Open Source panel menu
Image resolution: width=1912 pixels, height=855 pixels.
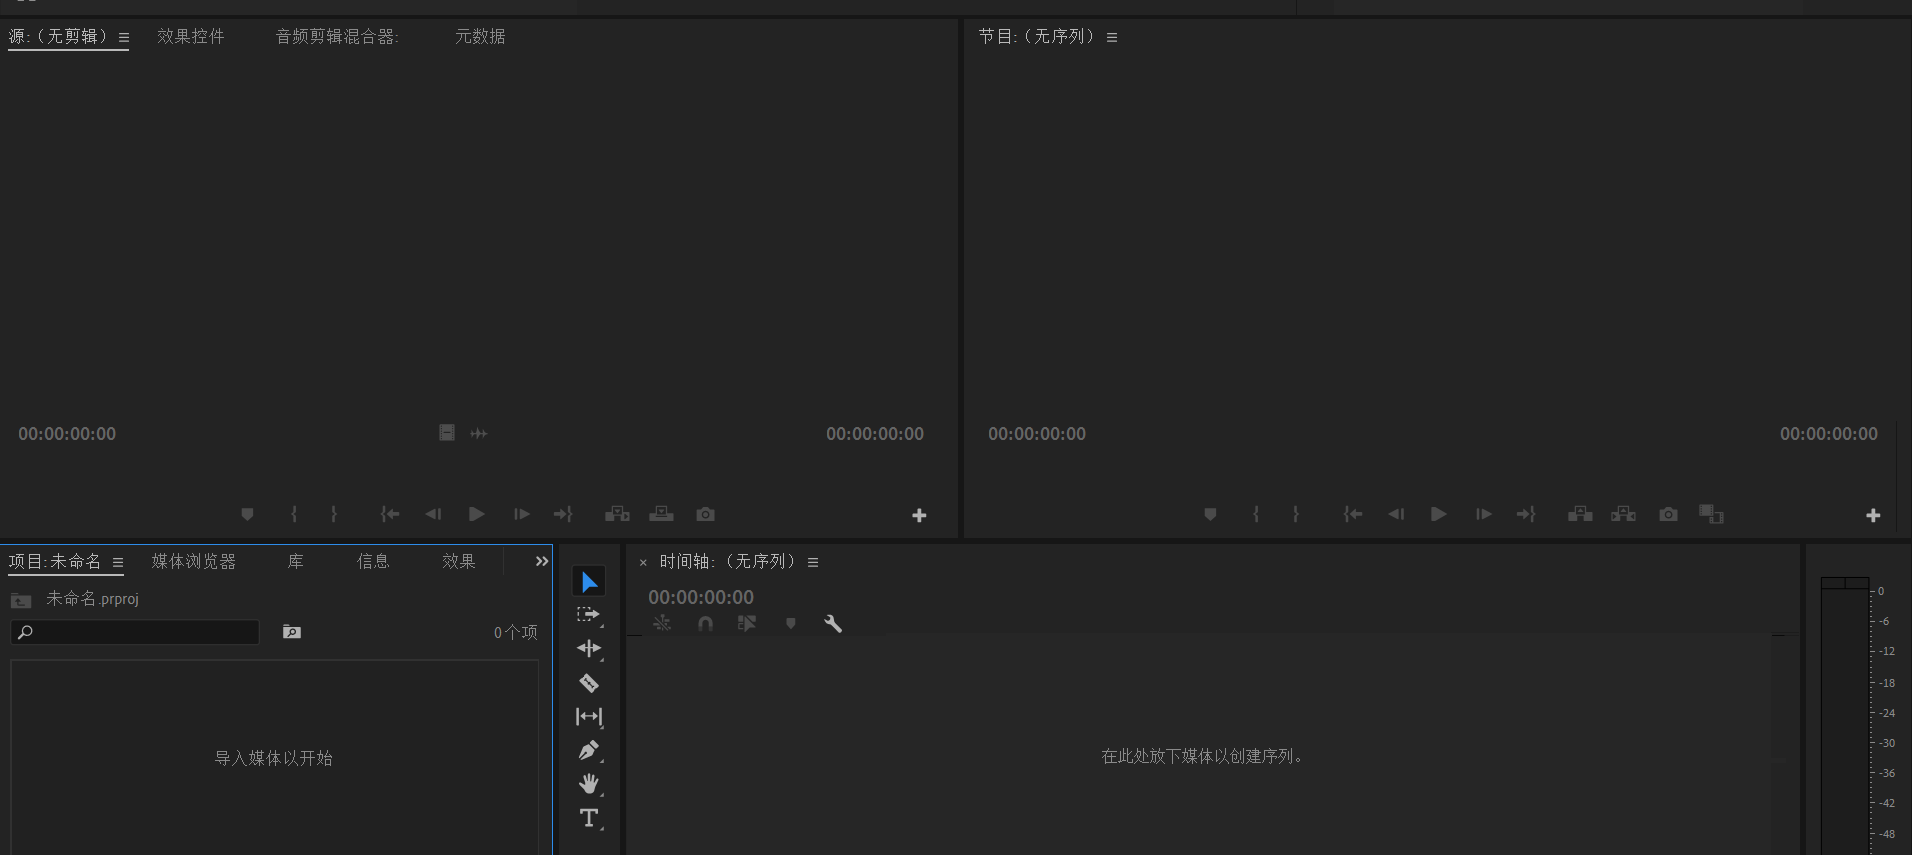(124, 38)
